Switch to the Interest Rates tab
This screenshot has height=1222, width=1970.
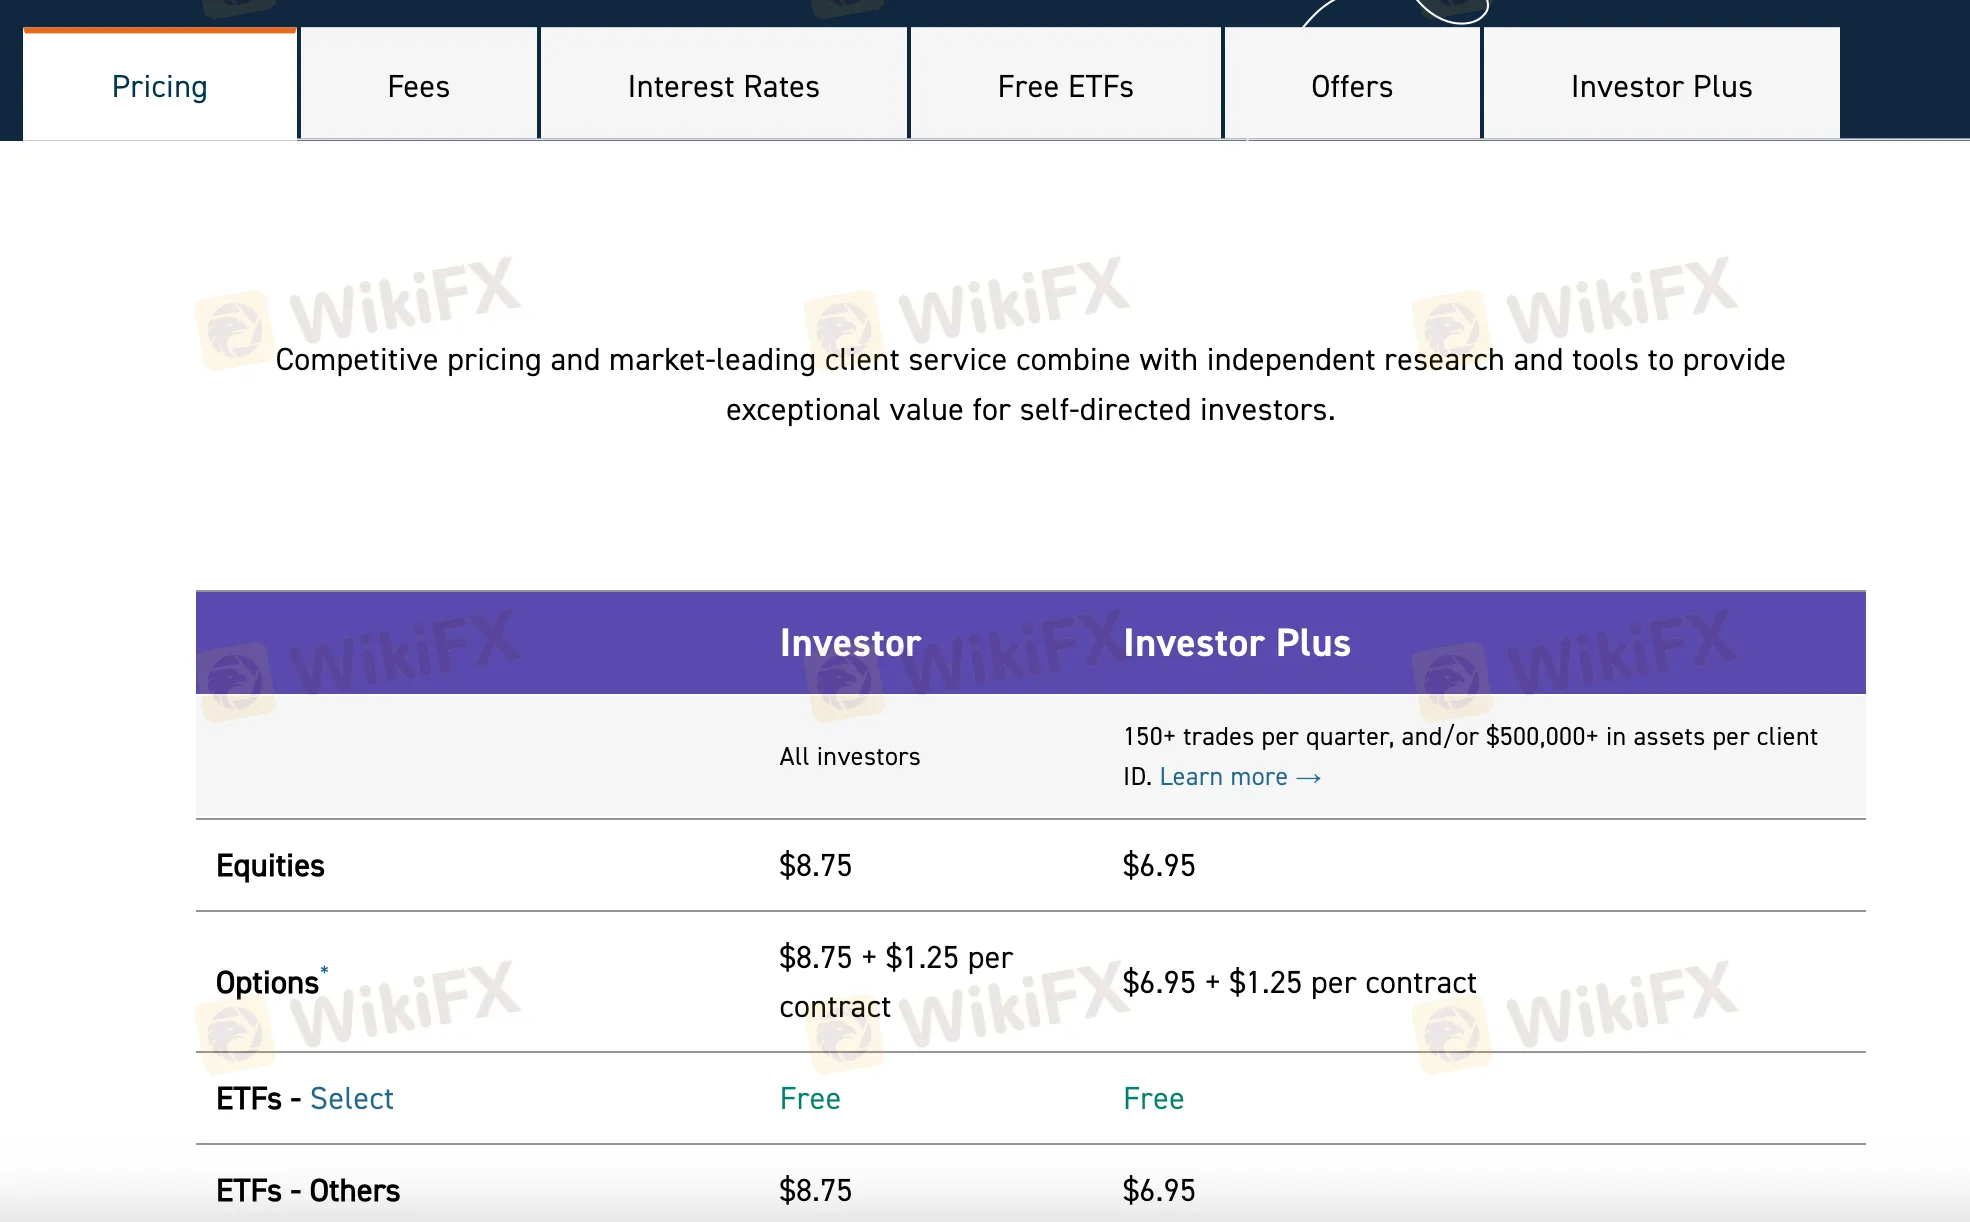pyautogui.click(x=723, y=87)
